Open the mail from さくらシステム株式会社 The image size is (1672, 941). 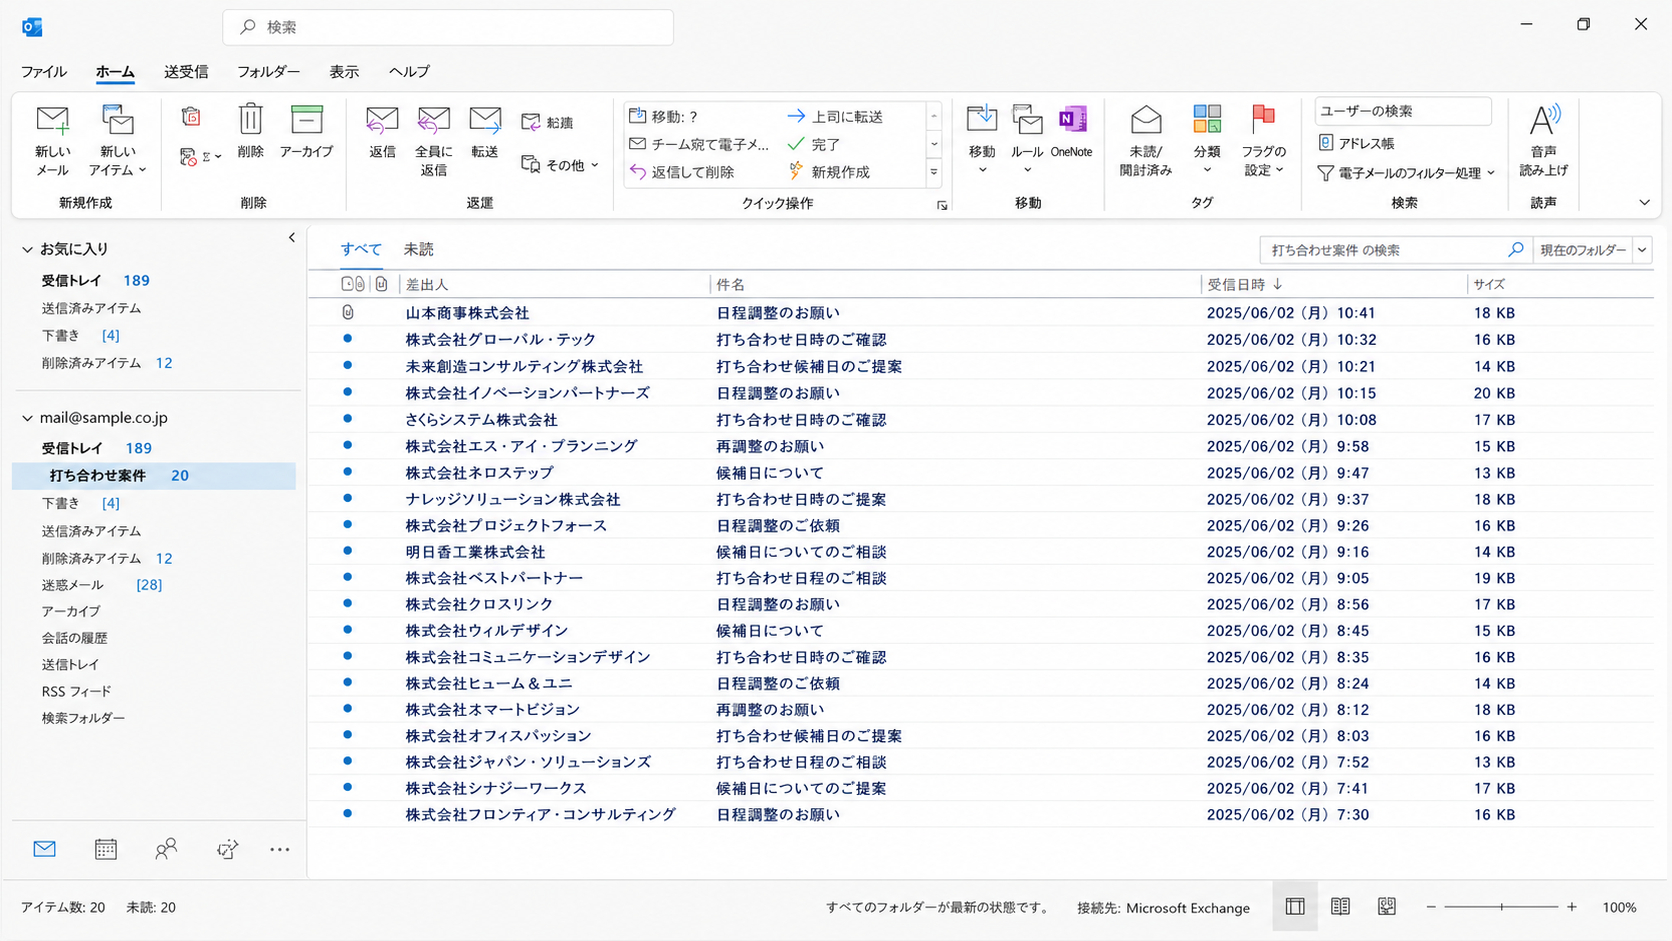980,420
